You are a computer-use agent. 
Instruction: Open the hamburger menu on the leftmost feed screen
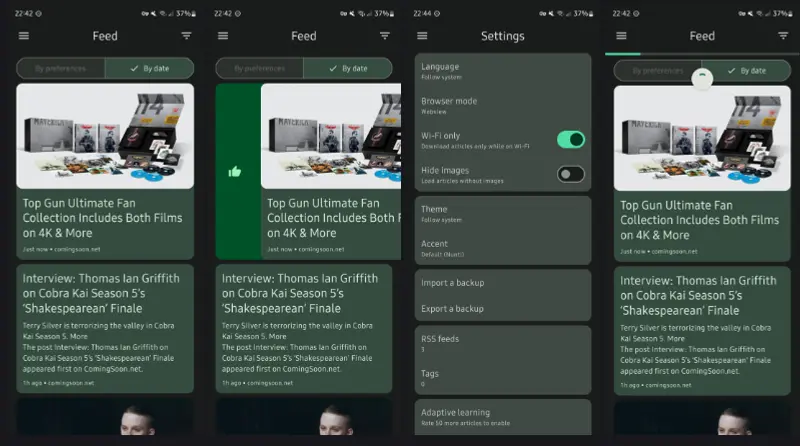pos(24,36)
